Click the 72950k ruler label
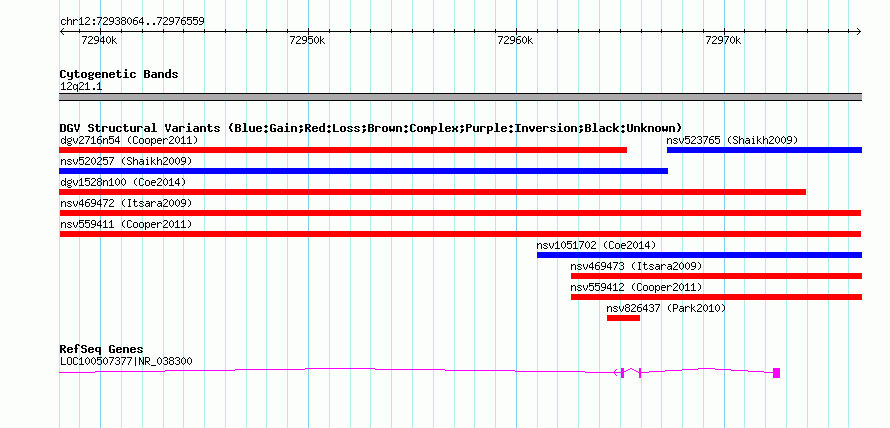This screenshot has height=428, width=890. pyautogui.click(x=307, y=40)
